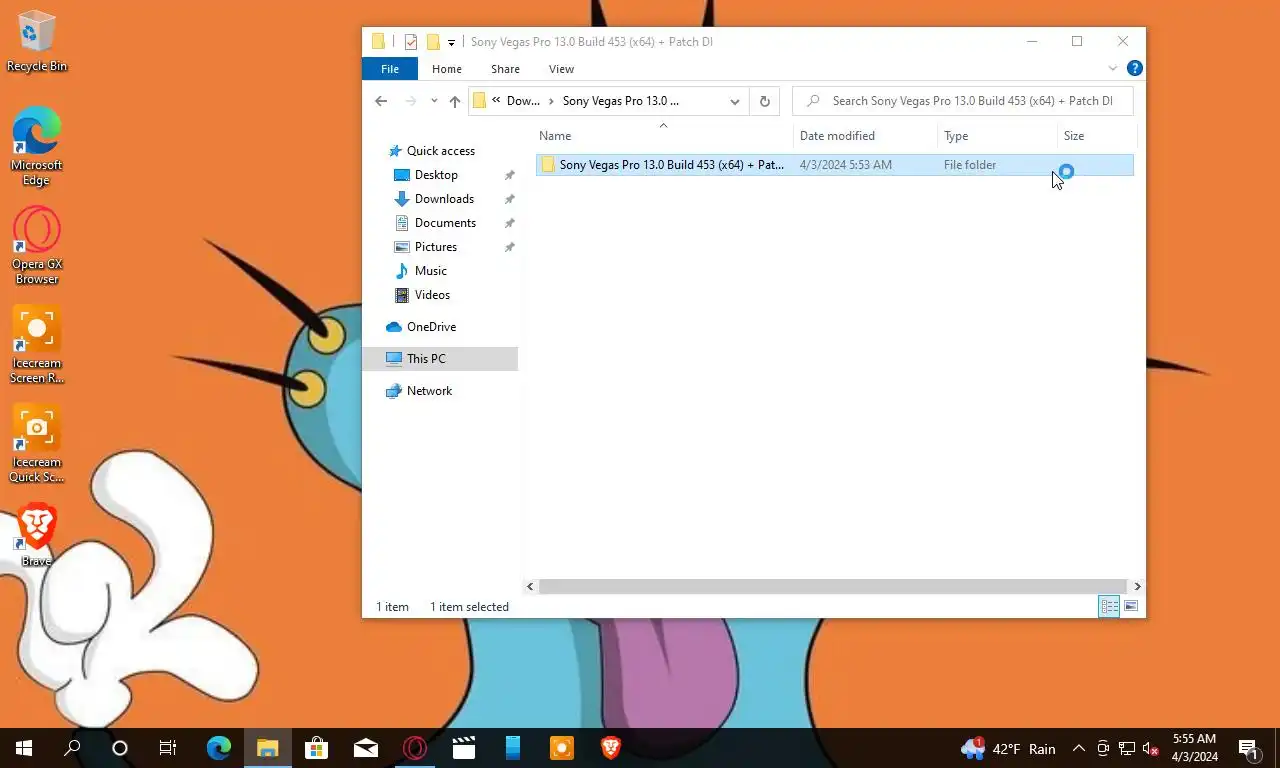Open Brave browser from the taskbar
This screenshot has width=1280, height=768.
click(x=611, y=748)
